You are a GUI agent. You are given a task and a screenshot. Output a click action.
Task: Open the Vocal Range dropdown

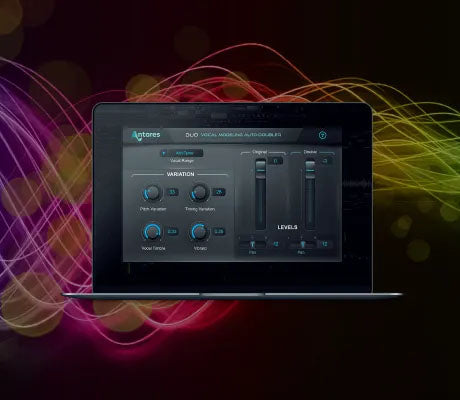tap(182, 153)
